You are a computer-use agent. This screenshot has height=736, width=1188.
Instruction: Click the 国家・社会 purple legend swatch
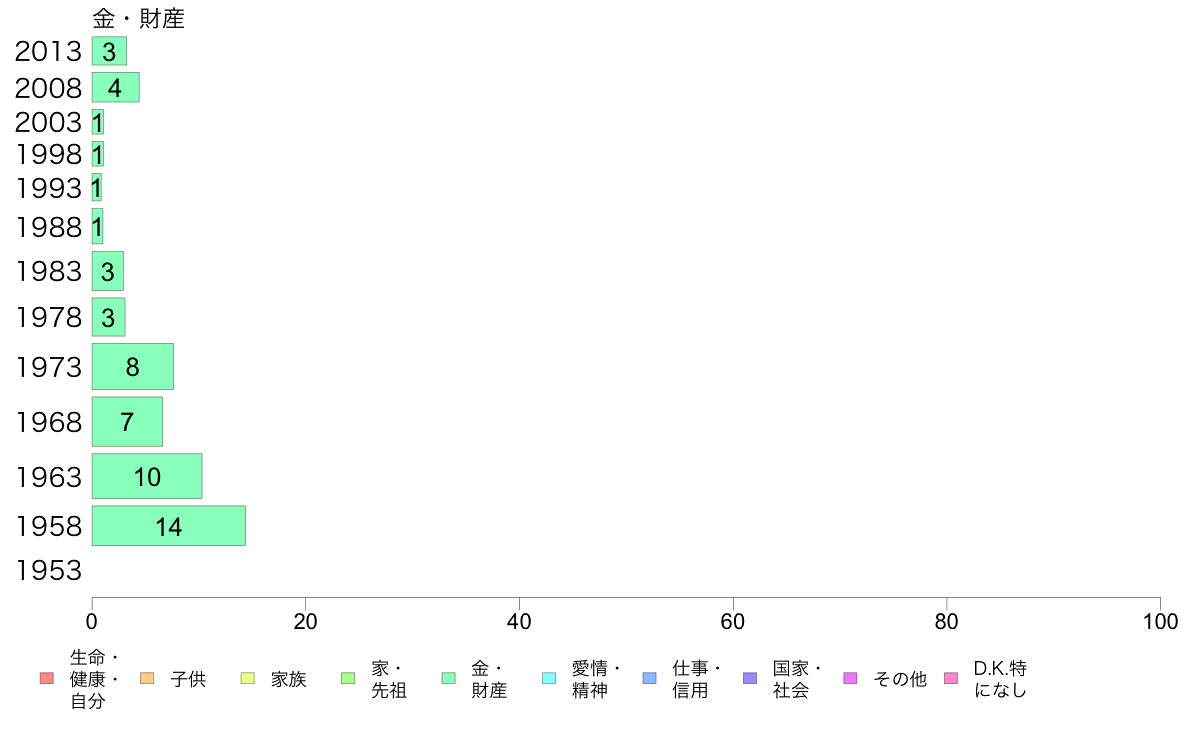click(750, 678)
